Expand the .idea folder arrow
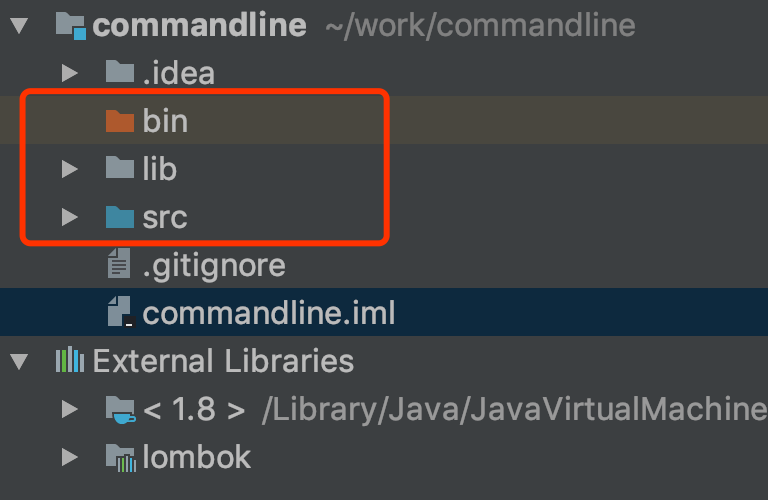This screenshot has width=768, height=500. [69, 72]
